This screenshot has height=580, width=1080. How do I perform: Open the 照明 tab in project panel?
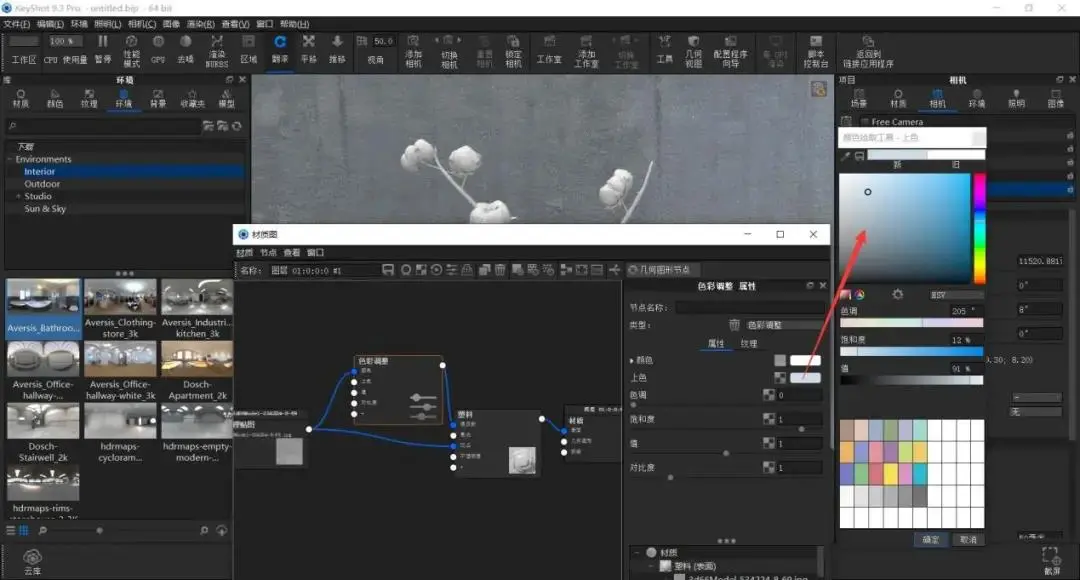(1016, 98)
